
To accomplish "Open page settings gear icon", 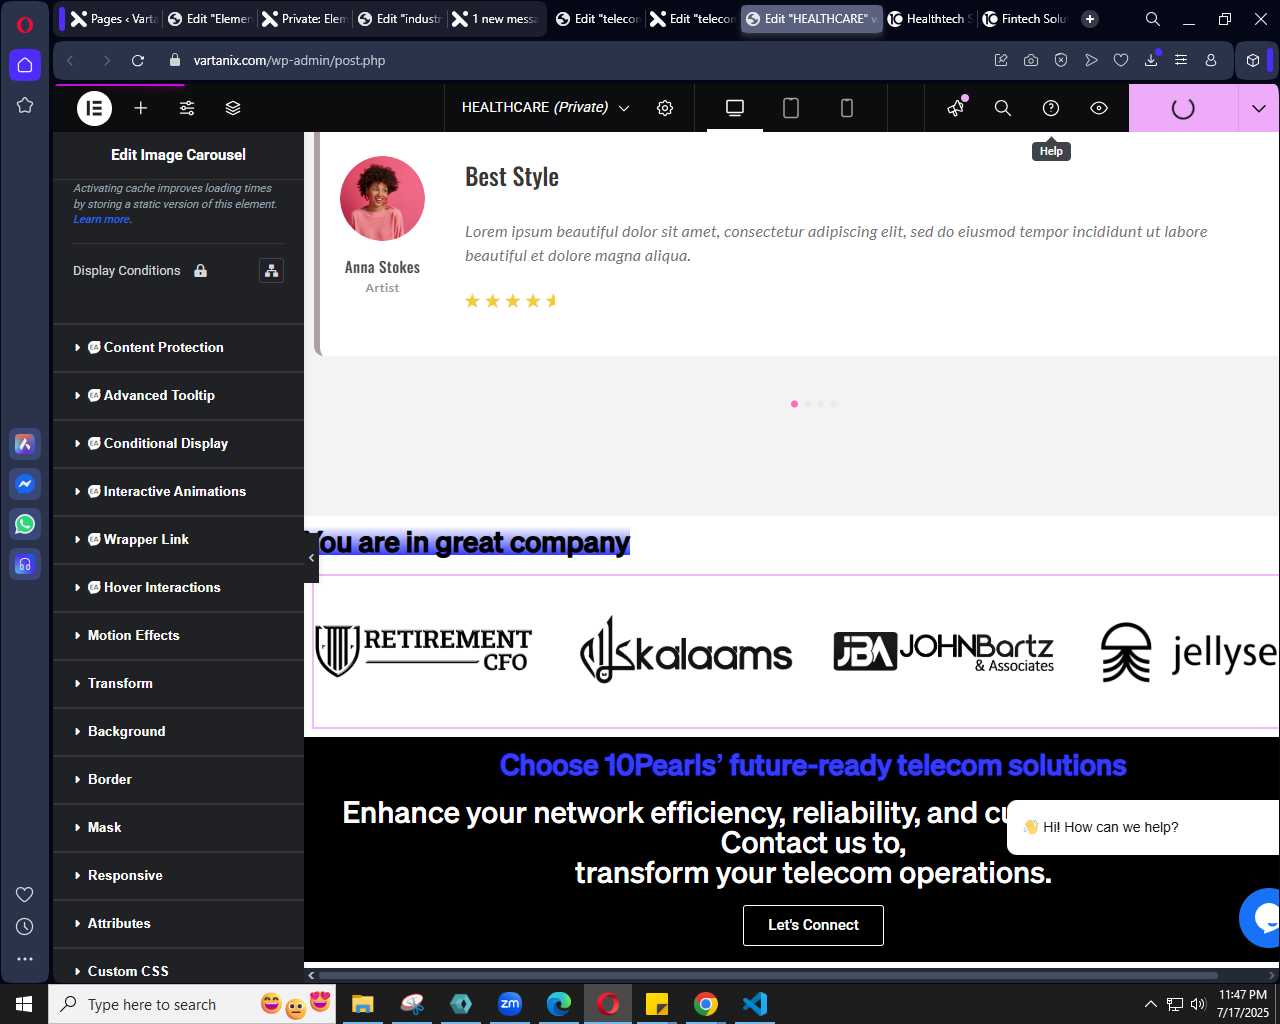I will pos(665,108).
